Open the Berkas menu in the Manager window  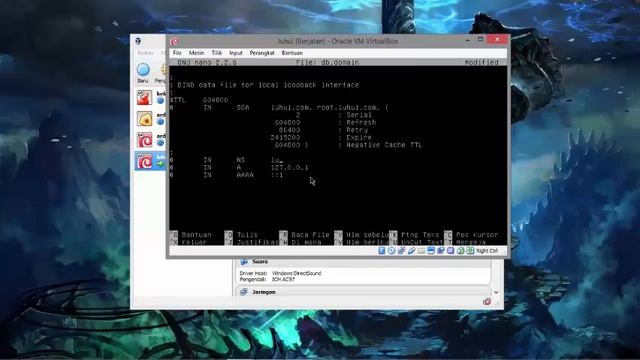pos(145,53)
